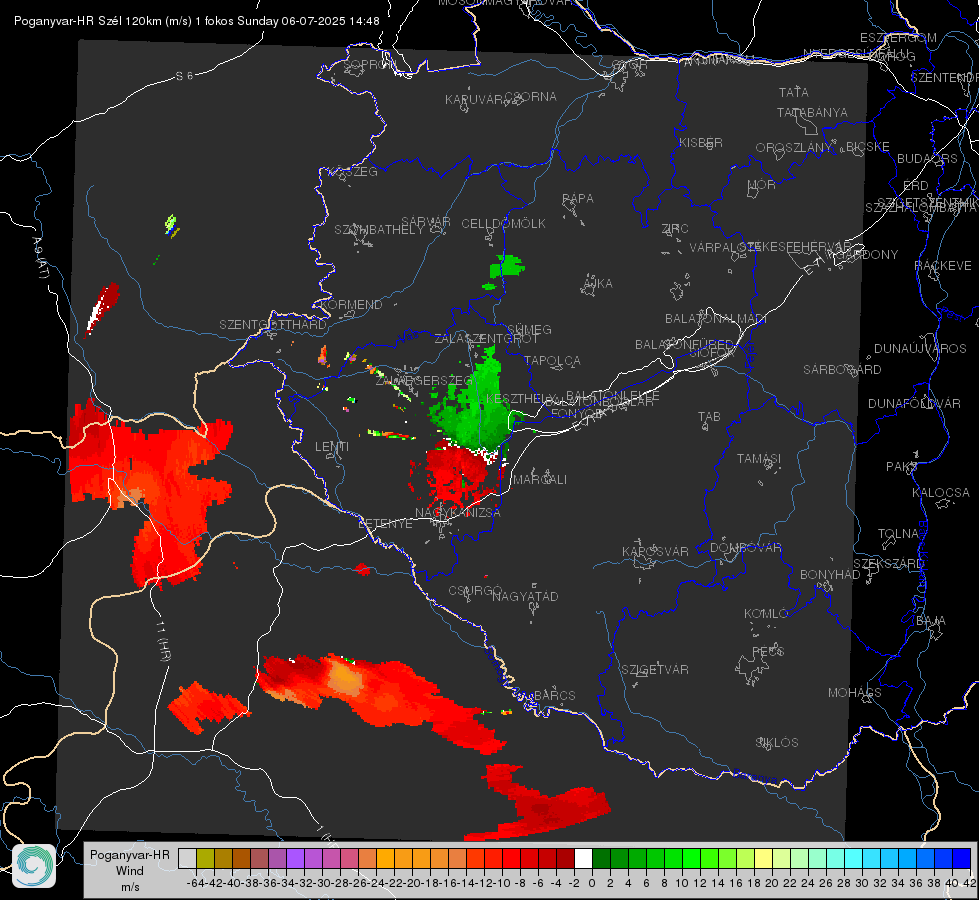Click the DOMBOVAR city label

click(745, 548)
